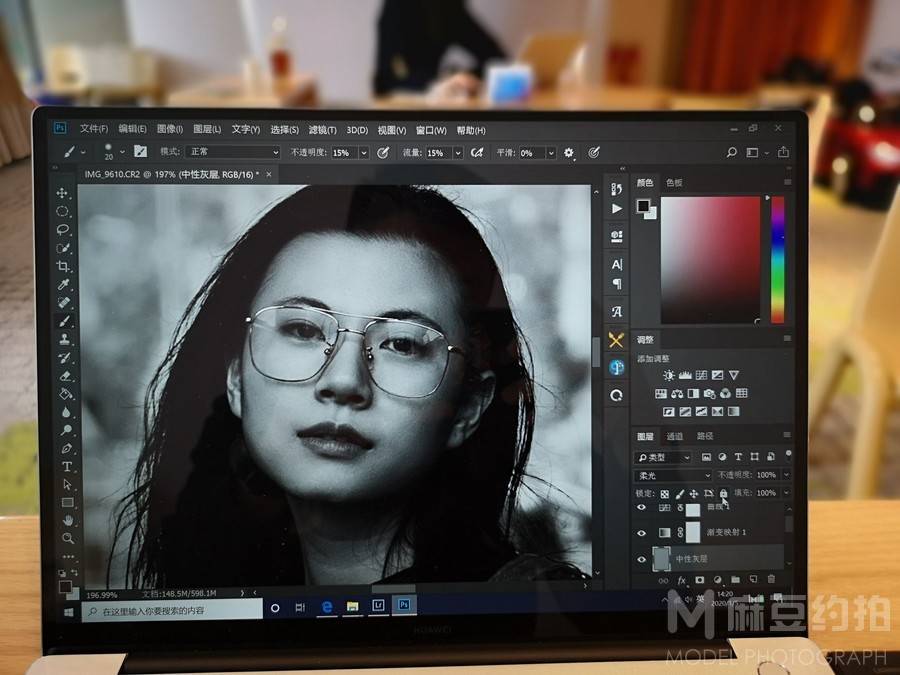Select the Move tool
The height and width of the screenshot is (675, 900).
pyautogui.click(x=63, y=193)
